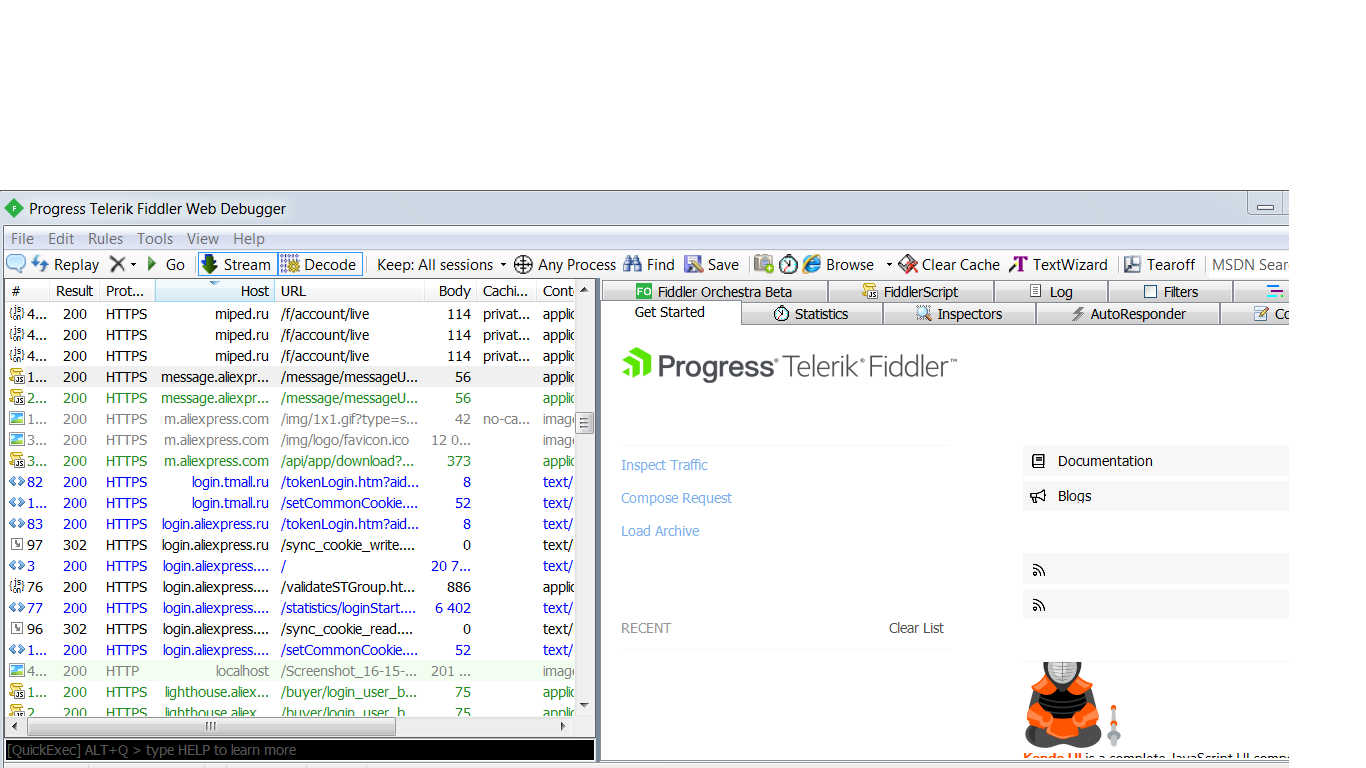Click the session list scroll-right arrow

coord(563,726)
